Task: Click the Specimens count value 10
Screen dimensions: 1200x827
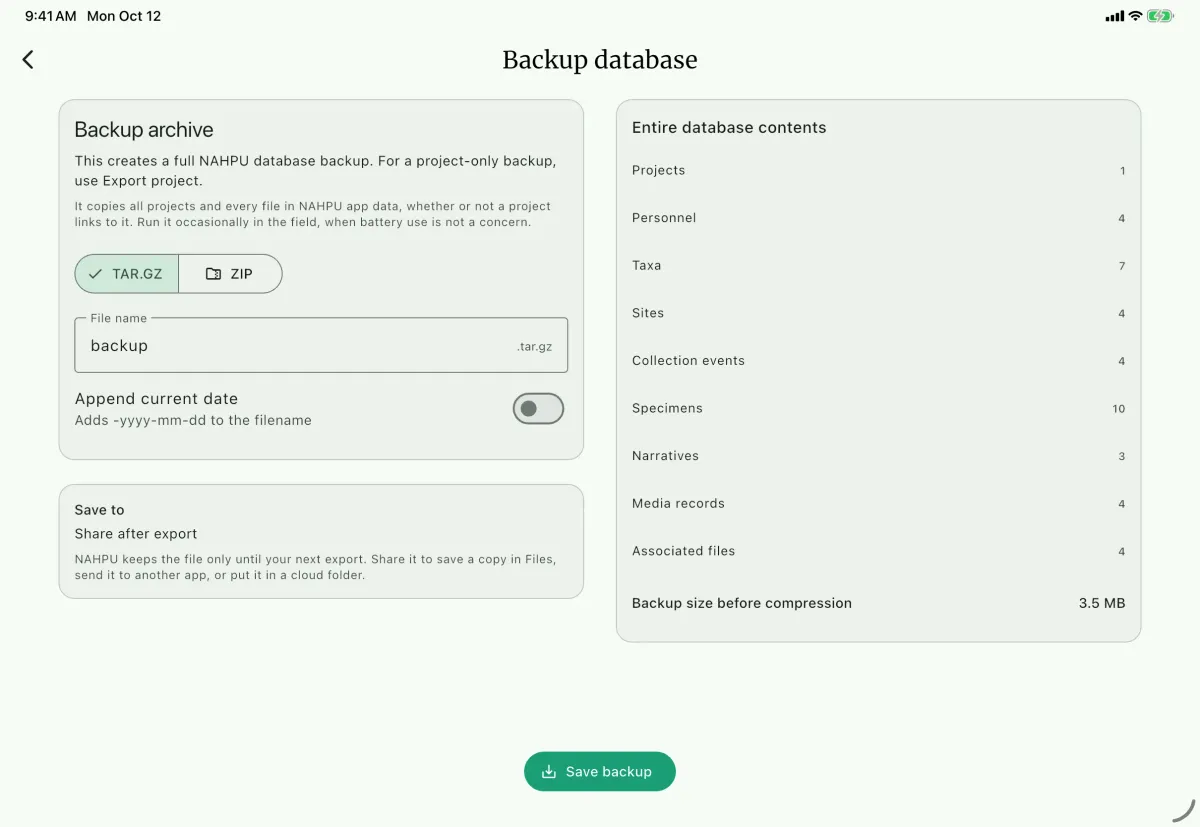Action: (x=1119, y=409)
